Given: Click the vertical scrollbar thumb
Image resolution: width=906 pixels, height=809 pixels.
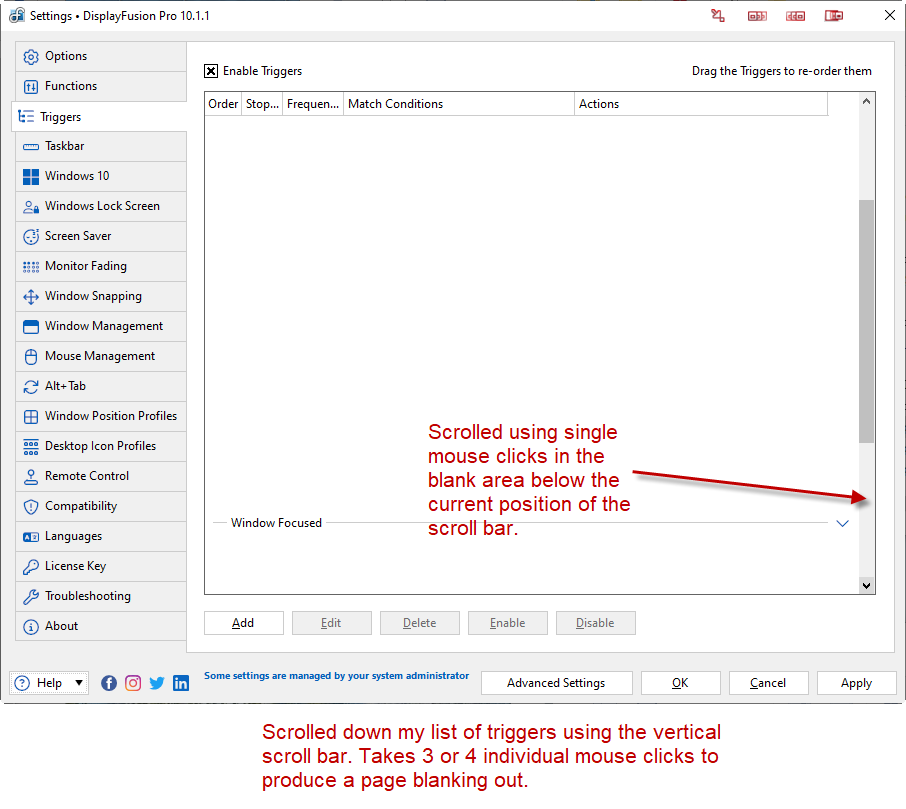Looking at the screenshot, I should [867, 320].
